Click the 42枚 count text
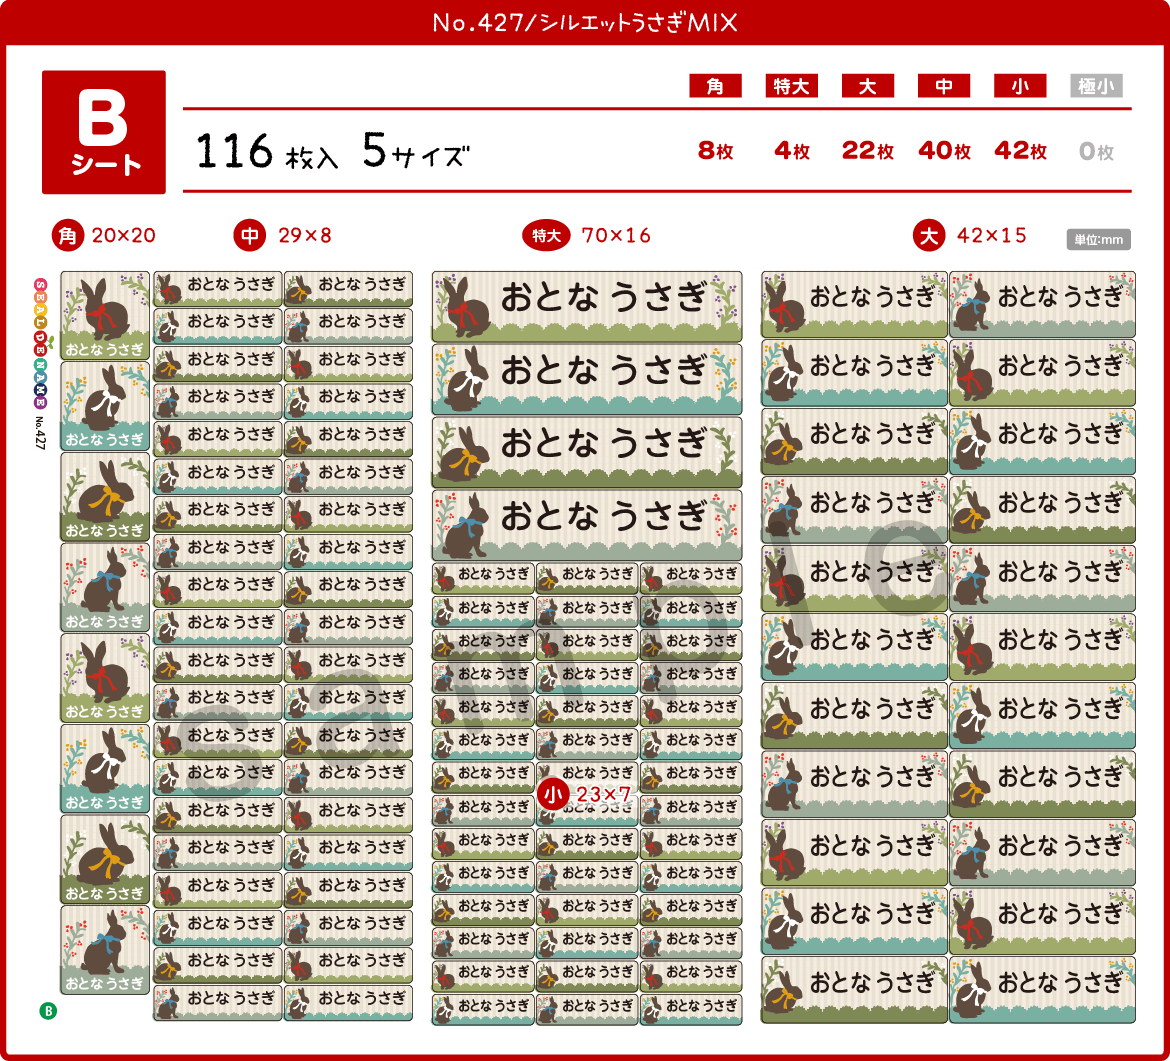 1021,151
